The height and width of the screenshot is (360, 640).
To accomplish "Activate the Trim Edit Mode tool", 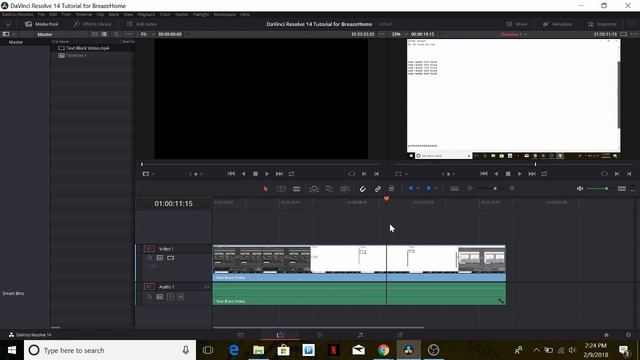I will click(281, 189).
